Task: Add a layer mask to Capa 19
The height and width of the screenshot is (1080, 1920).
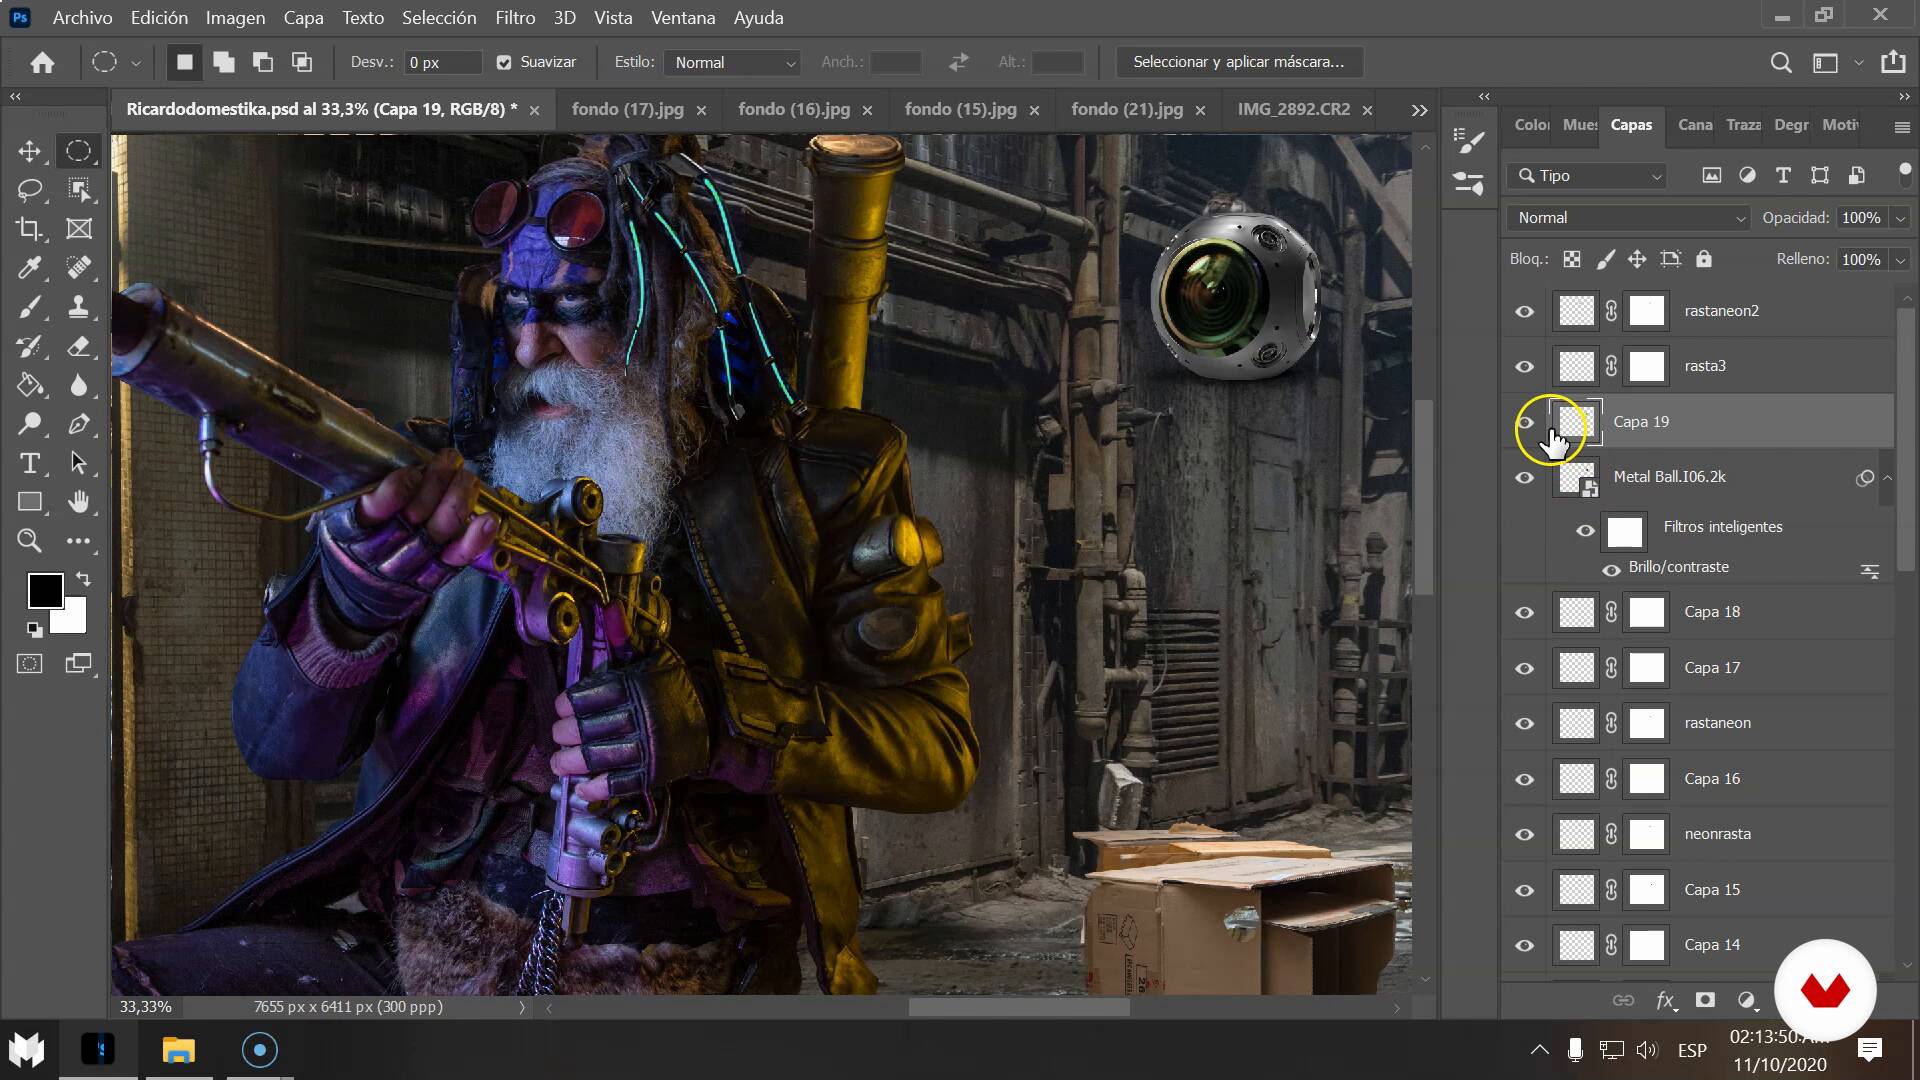Action: click(1705, 1000)
